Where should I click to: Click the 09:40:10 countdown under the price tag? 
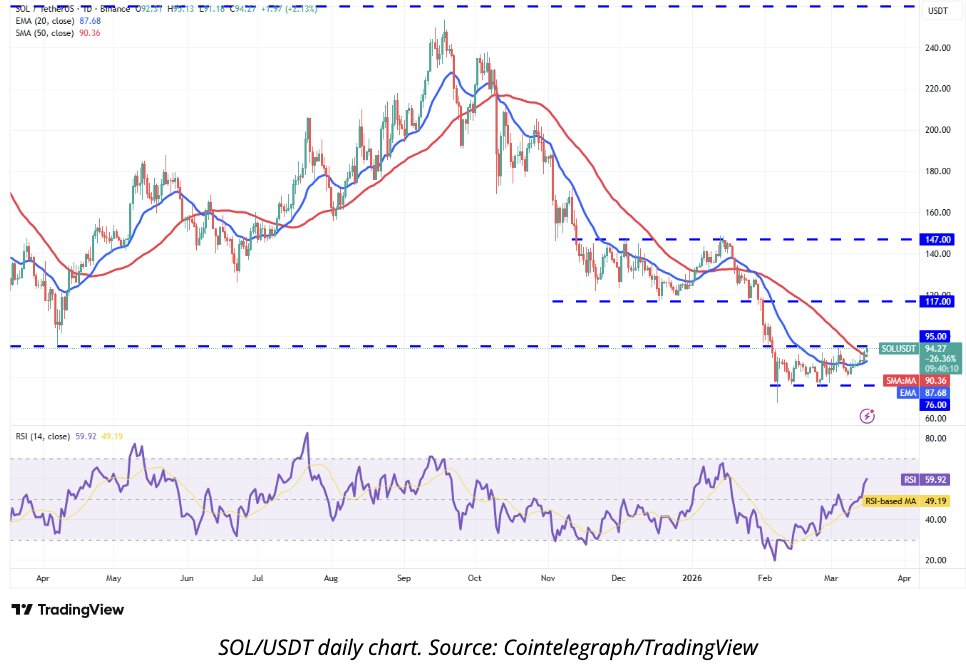pos(940,369)
